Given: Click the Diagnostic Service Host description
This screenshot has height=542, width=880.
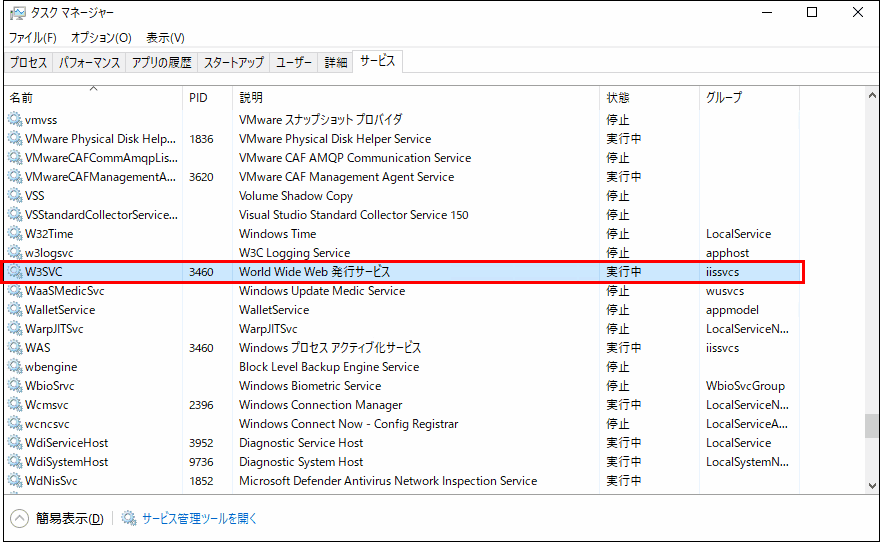Looking at the screenshot, I should tap(301, 443).
